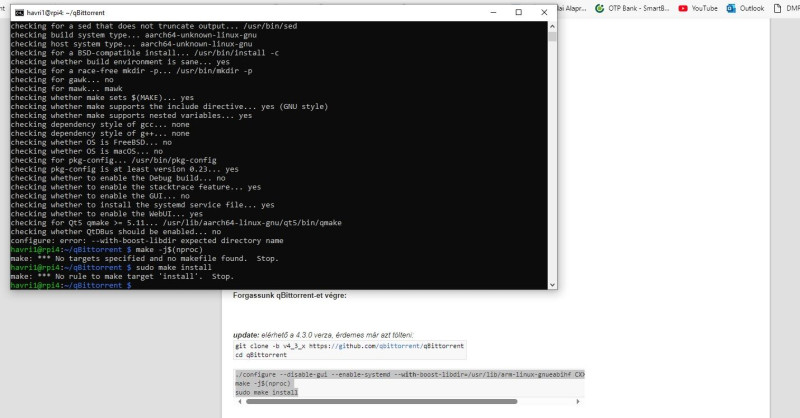This screenshot has width=800, height=418.
Task: Open the Outlook bookmark
Action: point(745,8)
